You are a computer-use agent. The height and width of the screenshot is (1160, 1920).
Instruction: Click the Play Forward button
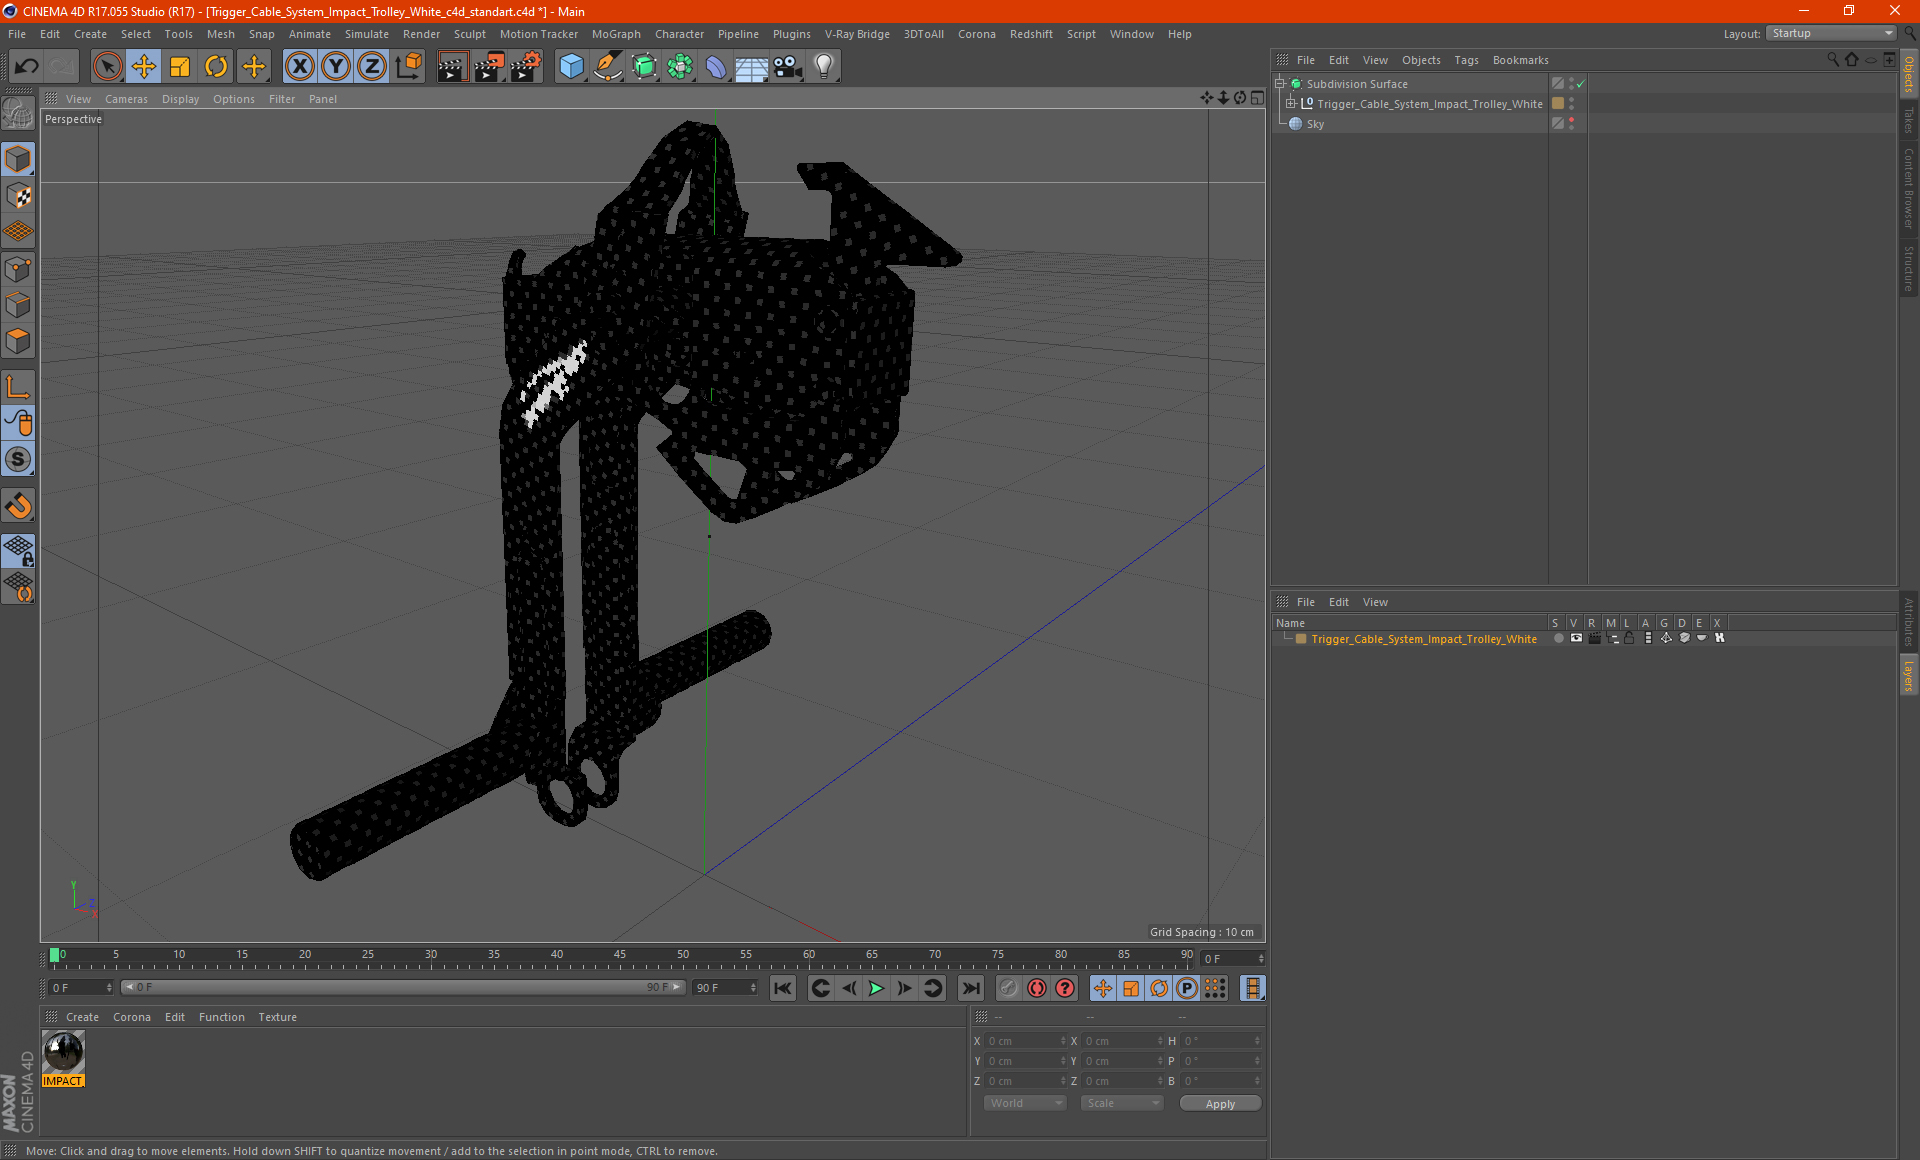coord(876,987)
